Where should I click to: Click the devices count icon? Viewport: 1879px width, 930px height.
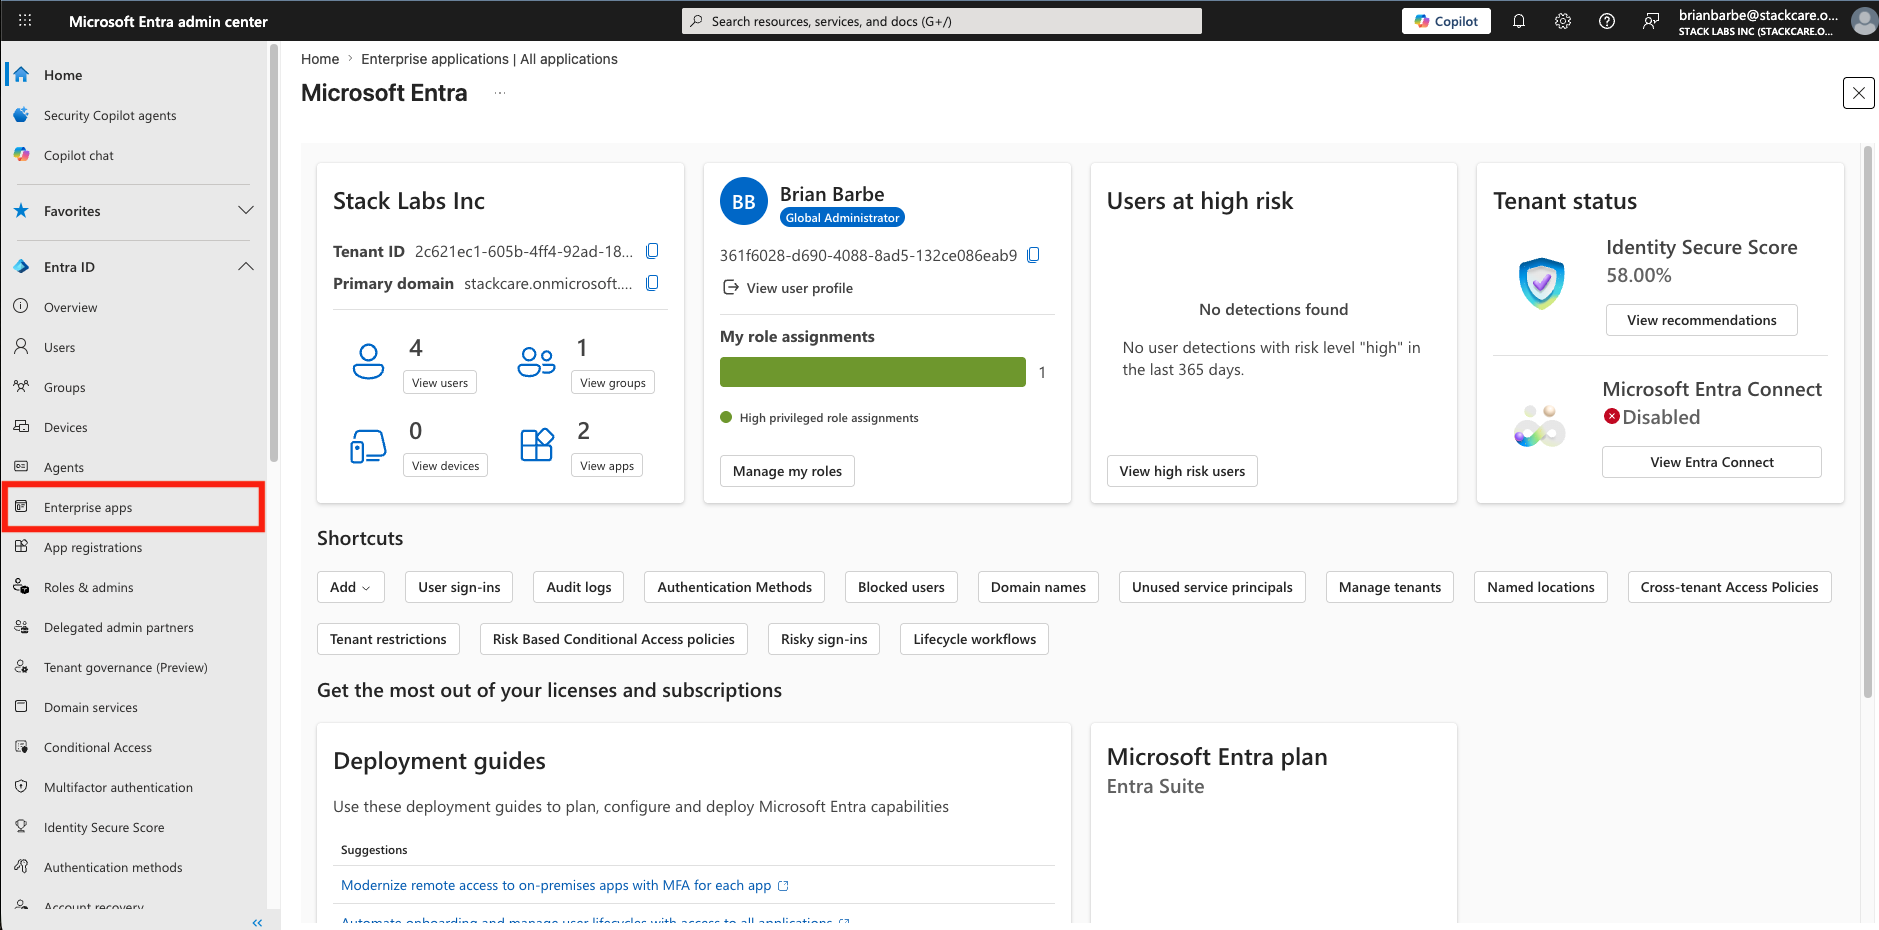pos(368,446)
